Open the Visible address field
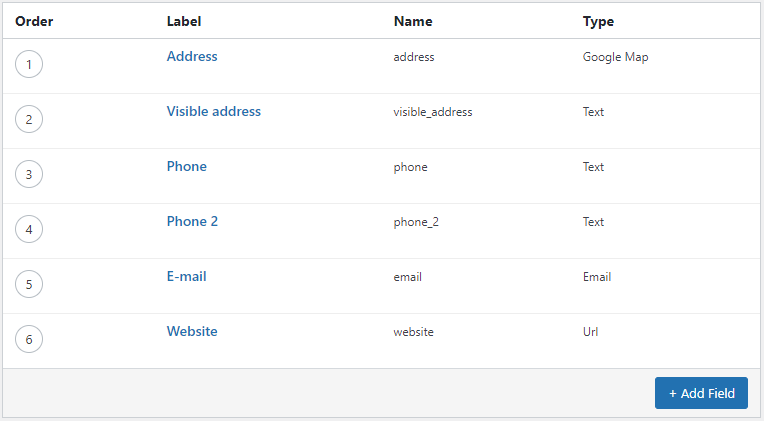 (213, 112)
